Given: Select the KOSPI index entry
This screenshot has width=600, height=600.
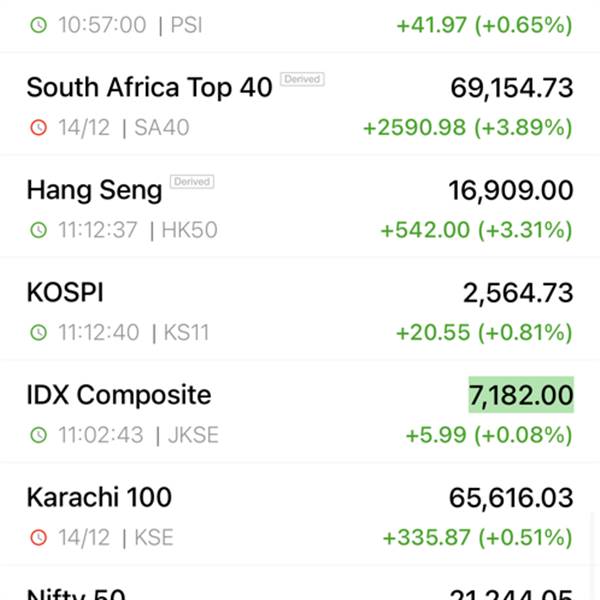Looking at the screenshot, I should pos(300,309).
